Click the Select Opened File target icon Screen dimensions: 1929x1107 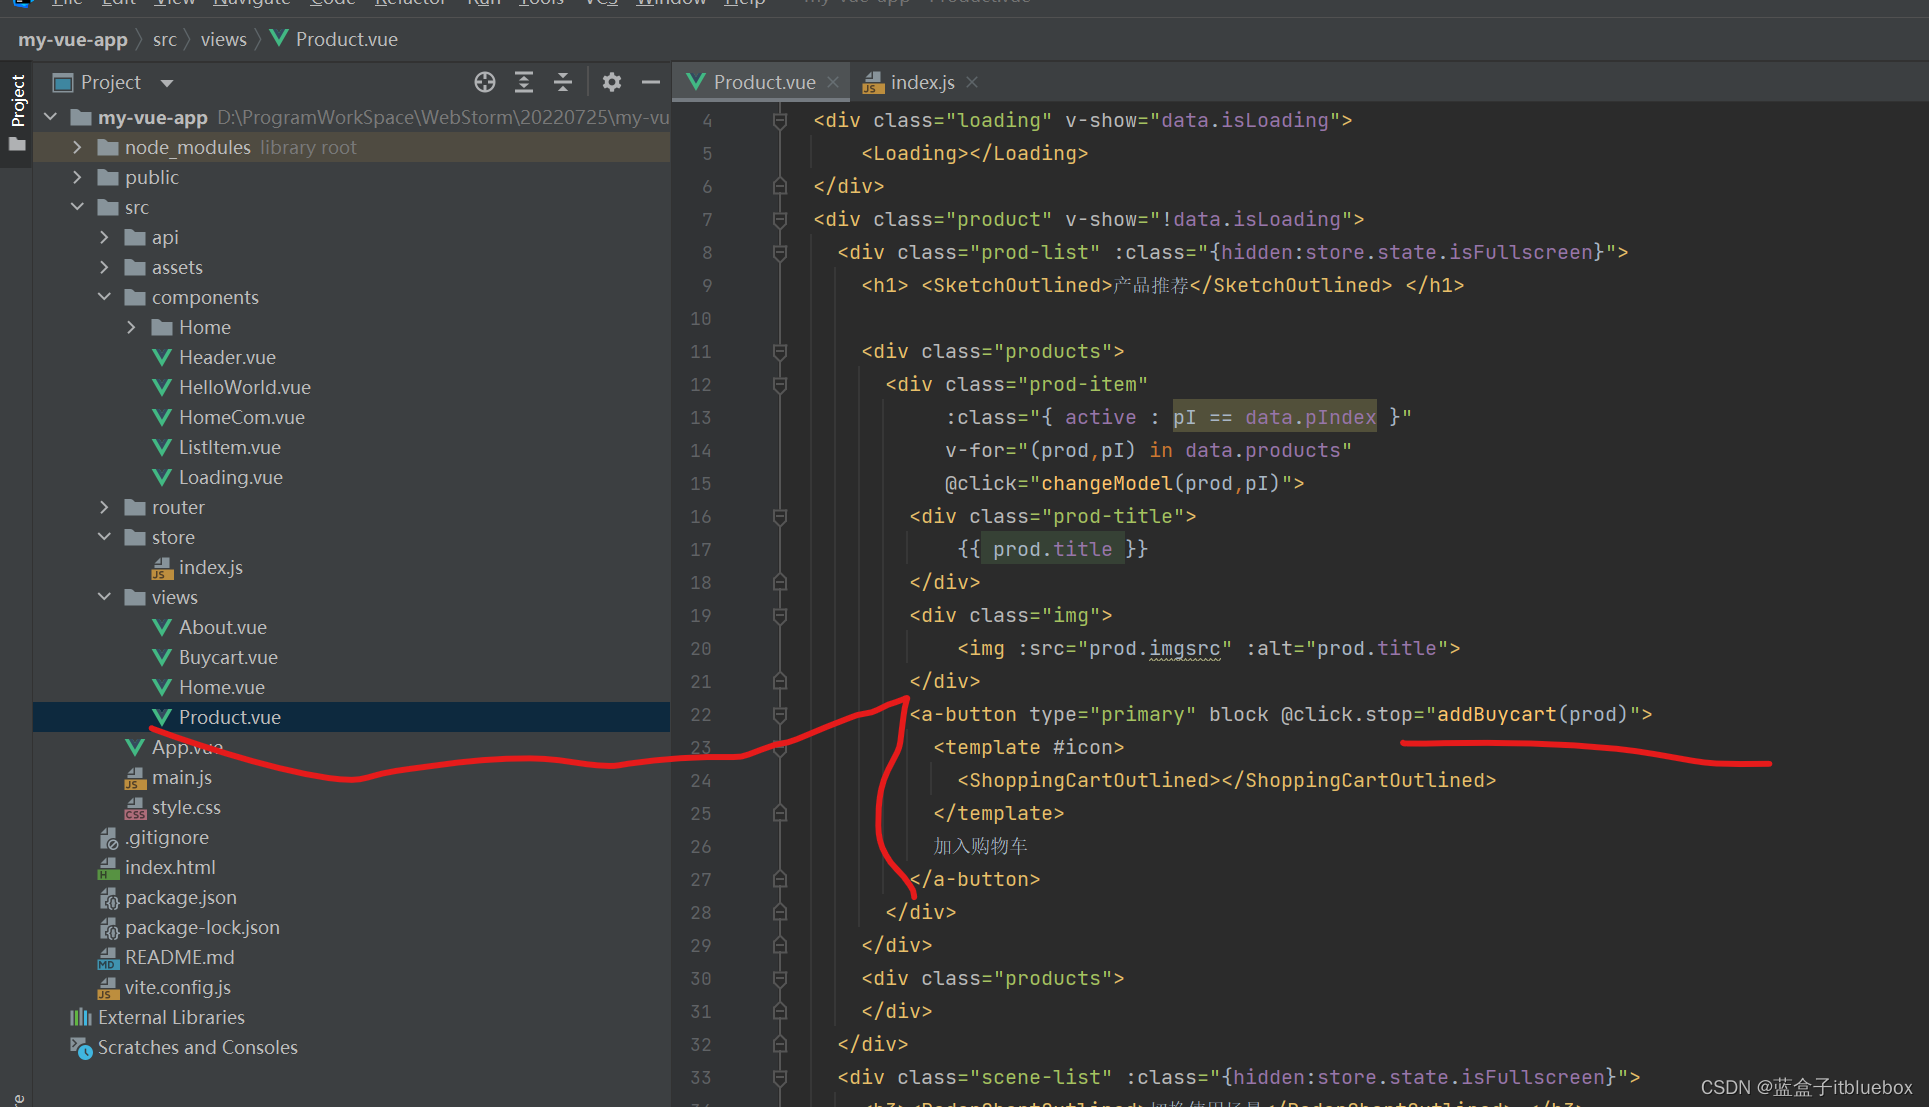pos(485,82)
